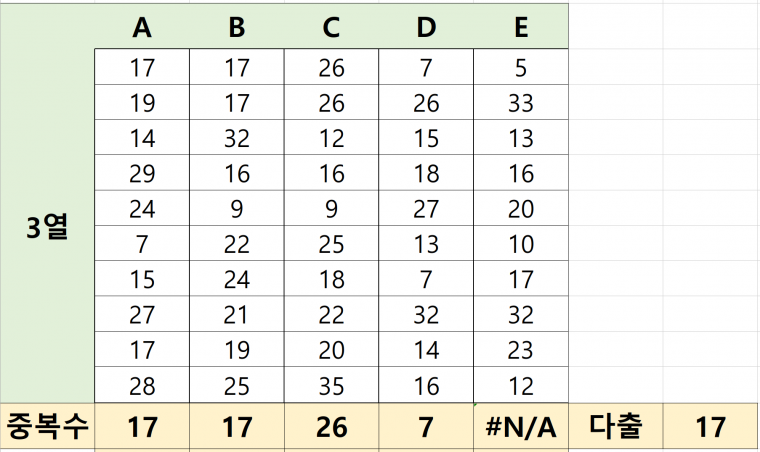Select the cell containing 33

point(521,102)
